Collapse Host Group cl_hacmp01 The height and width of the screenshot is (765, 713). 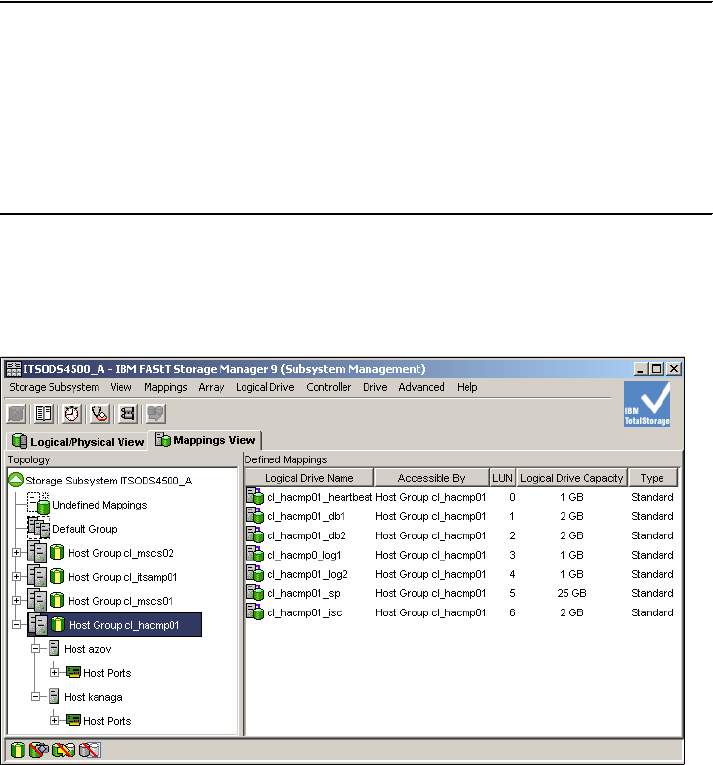17,624
